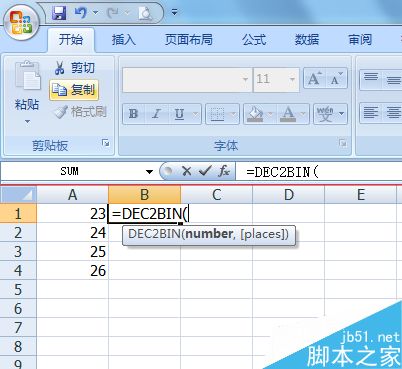Open the borders dropdown arrow

(x=234, y=114)
